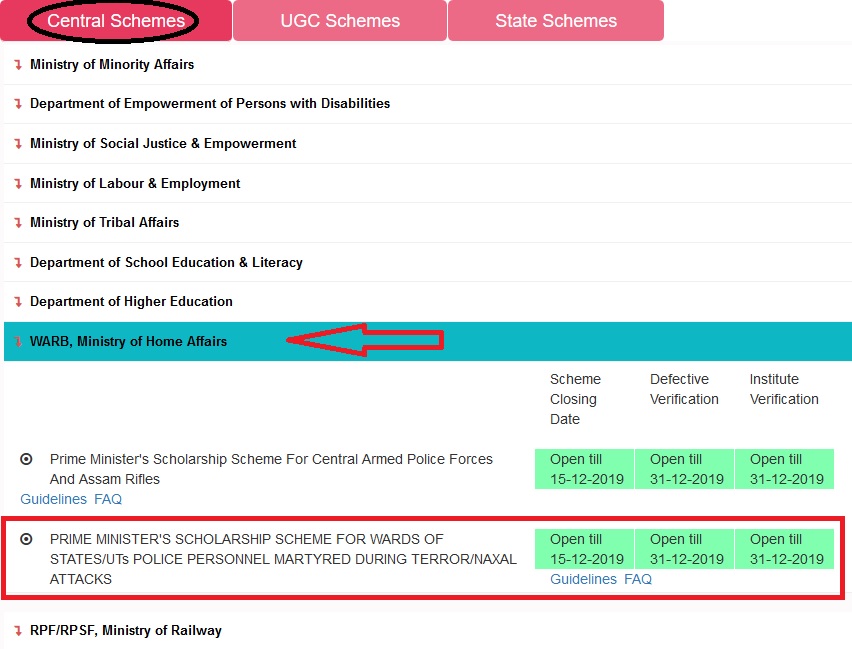Click green Scheme Closing Date cell for States/UTs scheme

pos(584,549)
